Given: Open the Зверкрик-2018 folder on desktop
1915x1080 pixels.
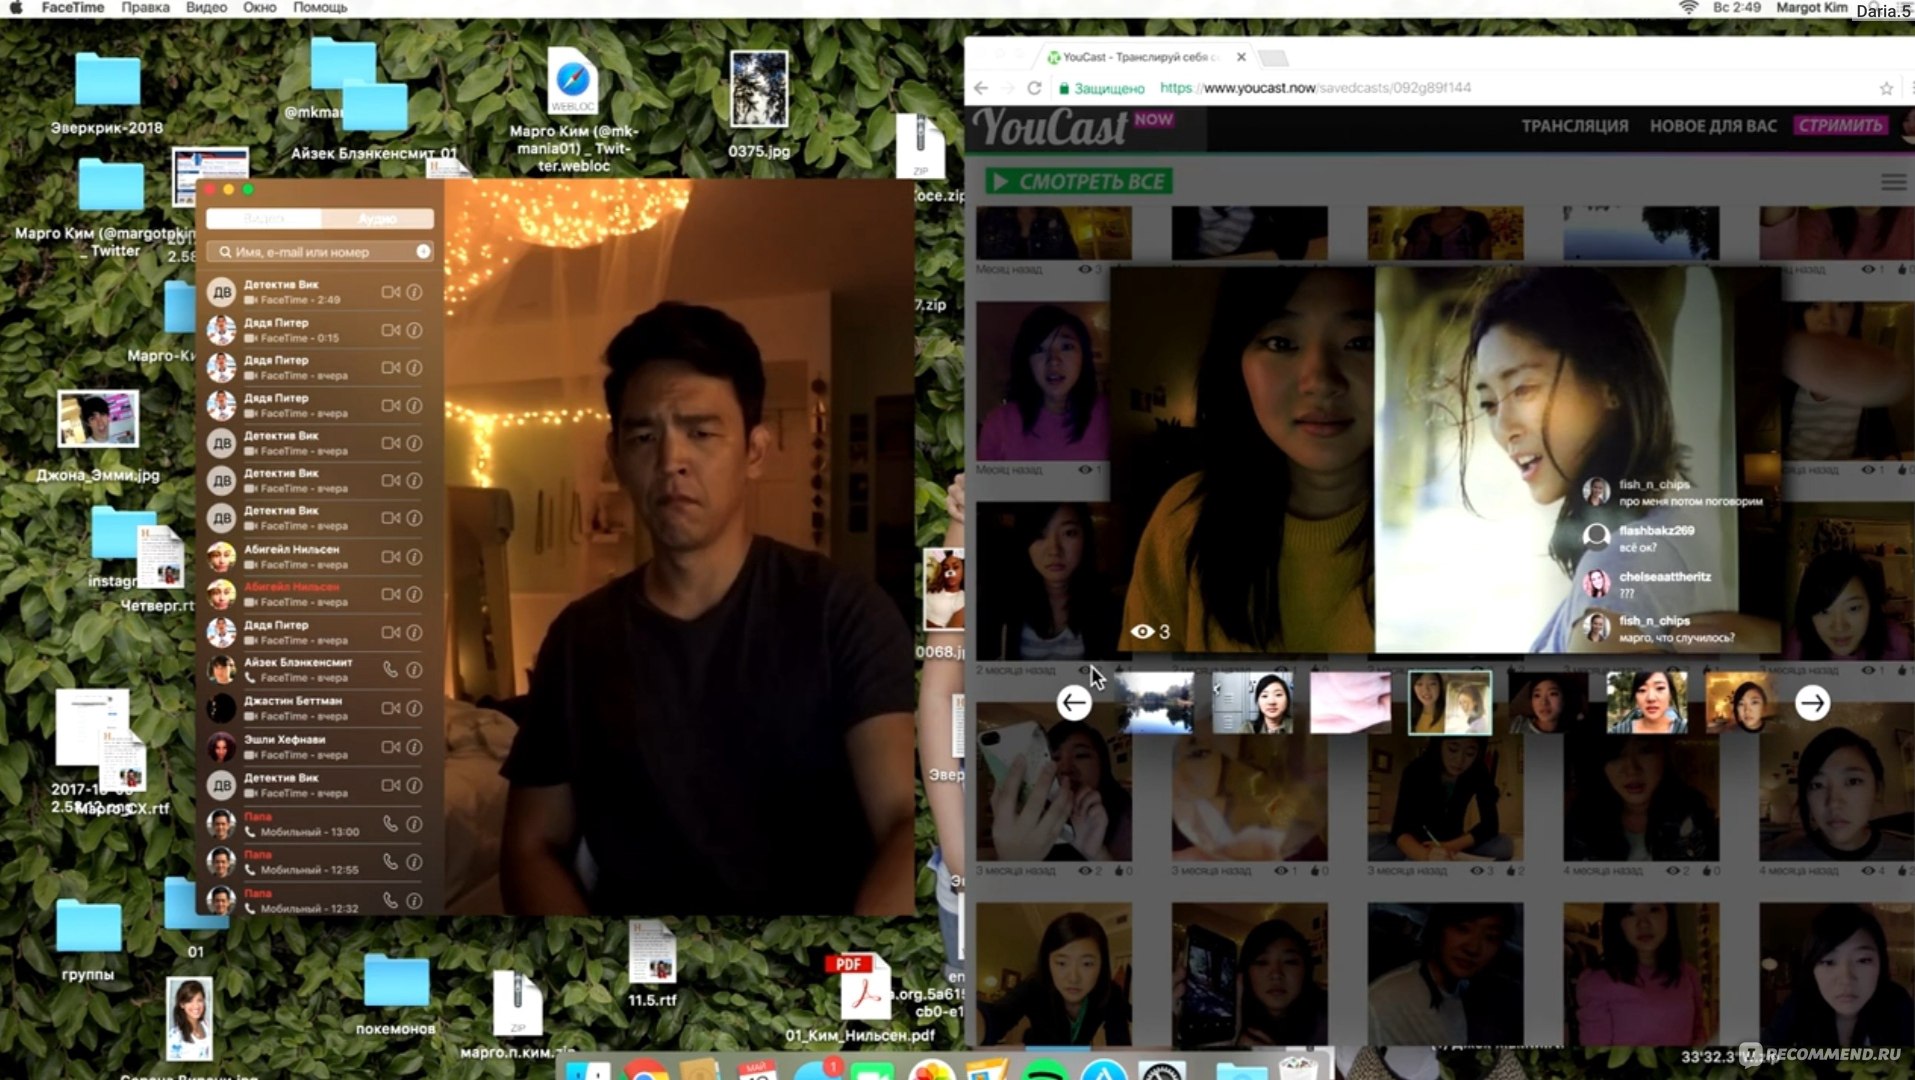Looking at the screenshot, I should (x=107, y=92).
